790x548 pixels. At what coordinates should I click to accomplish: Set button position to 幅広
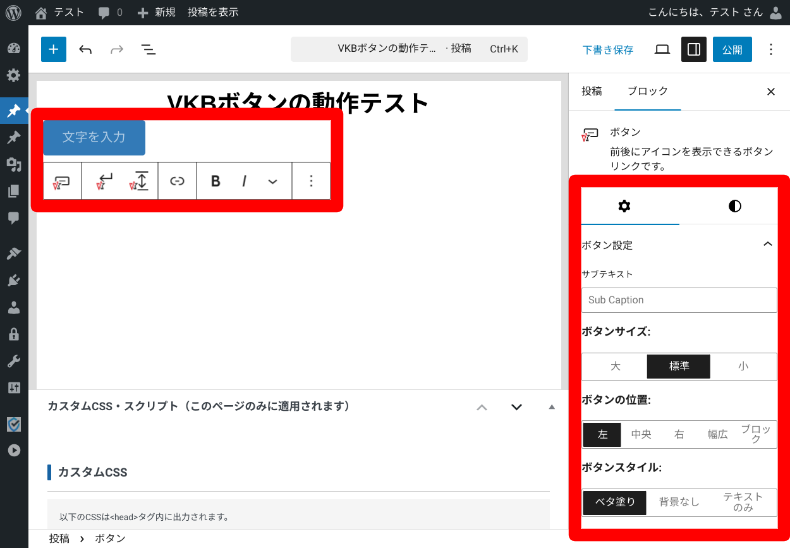[x=717, y=434]
